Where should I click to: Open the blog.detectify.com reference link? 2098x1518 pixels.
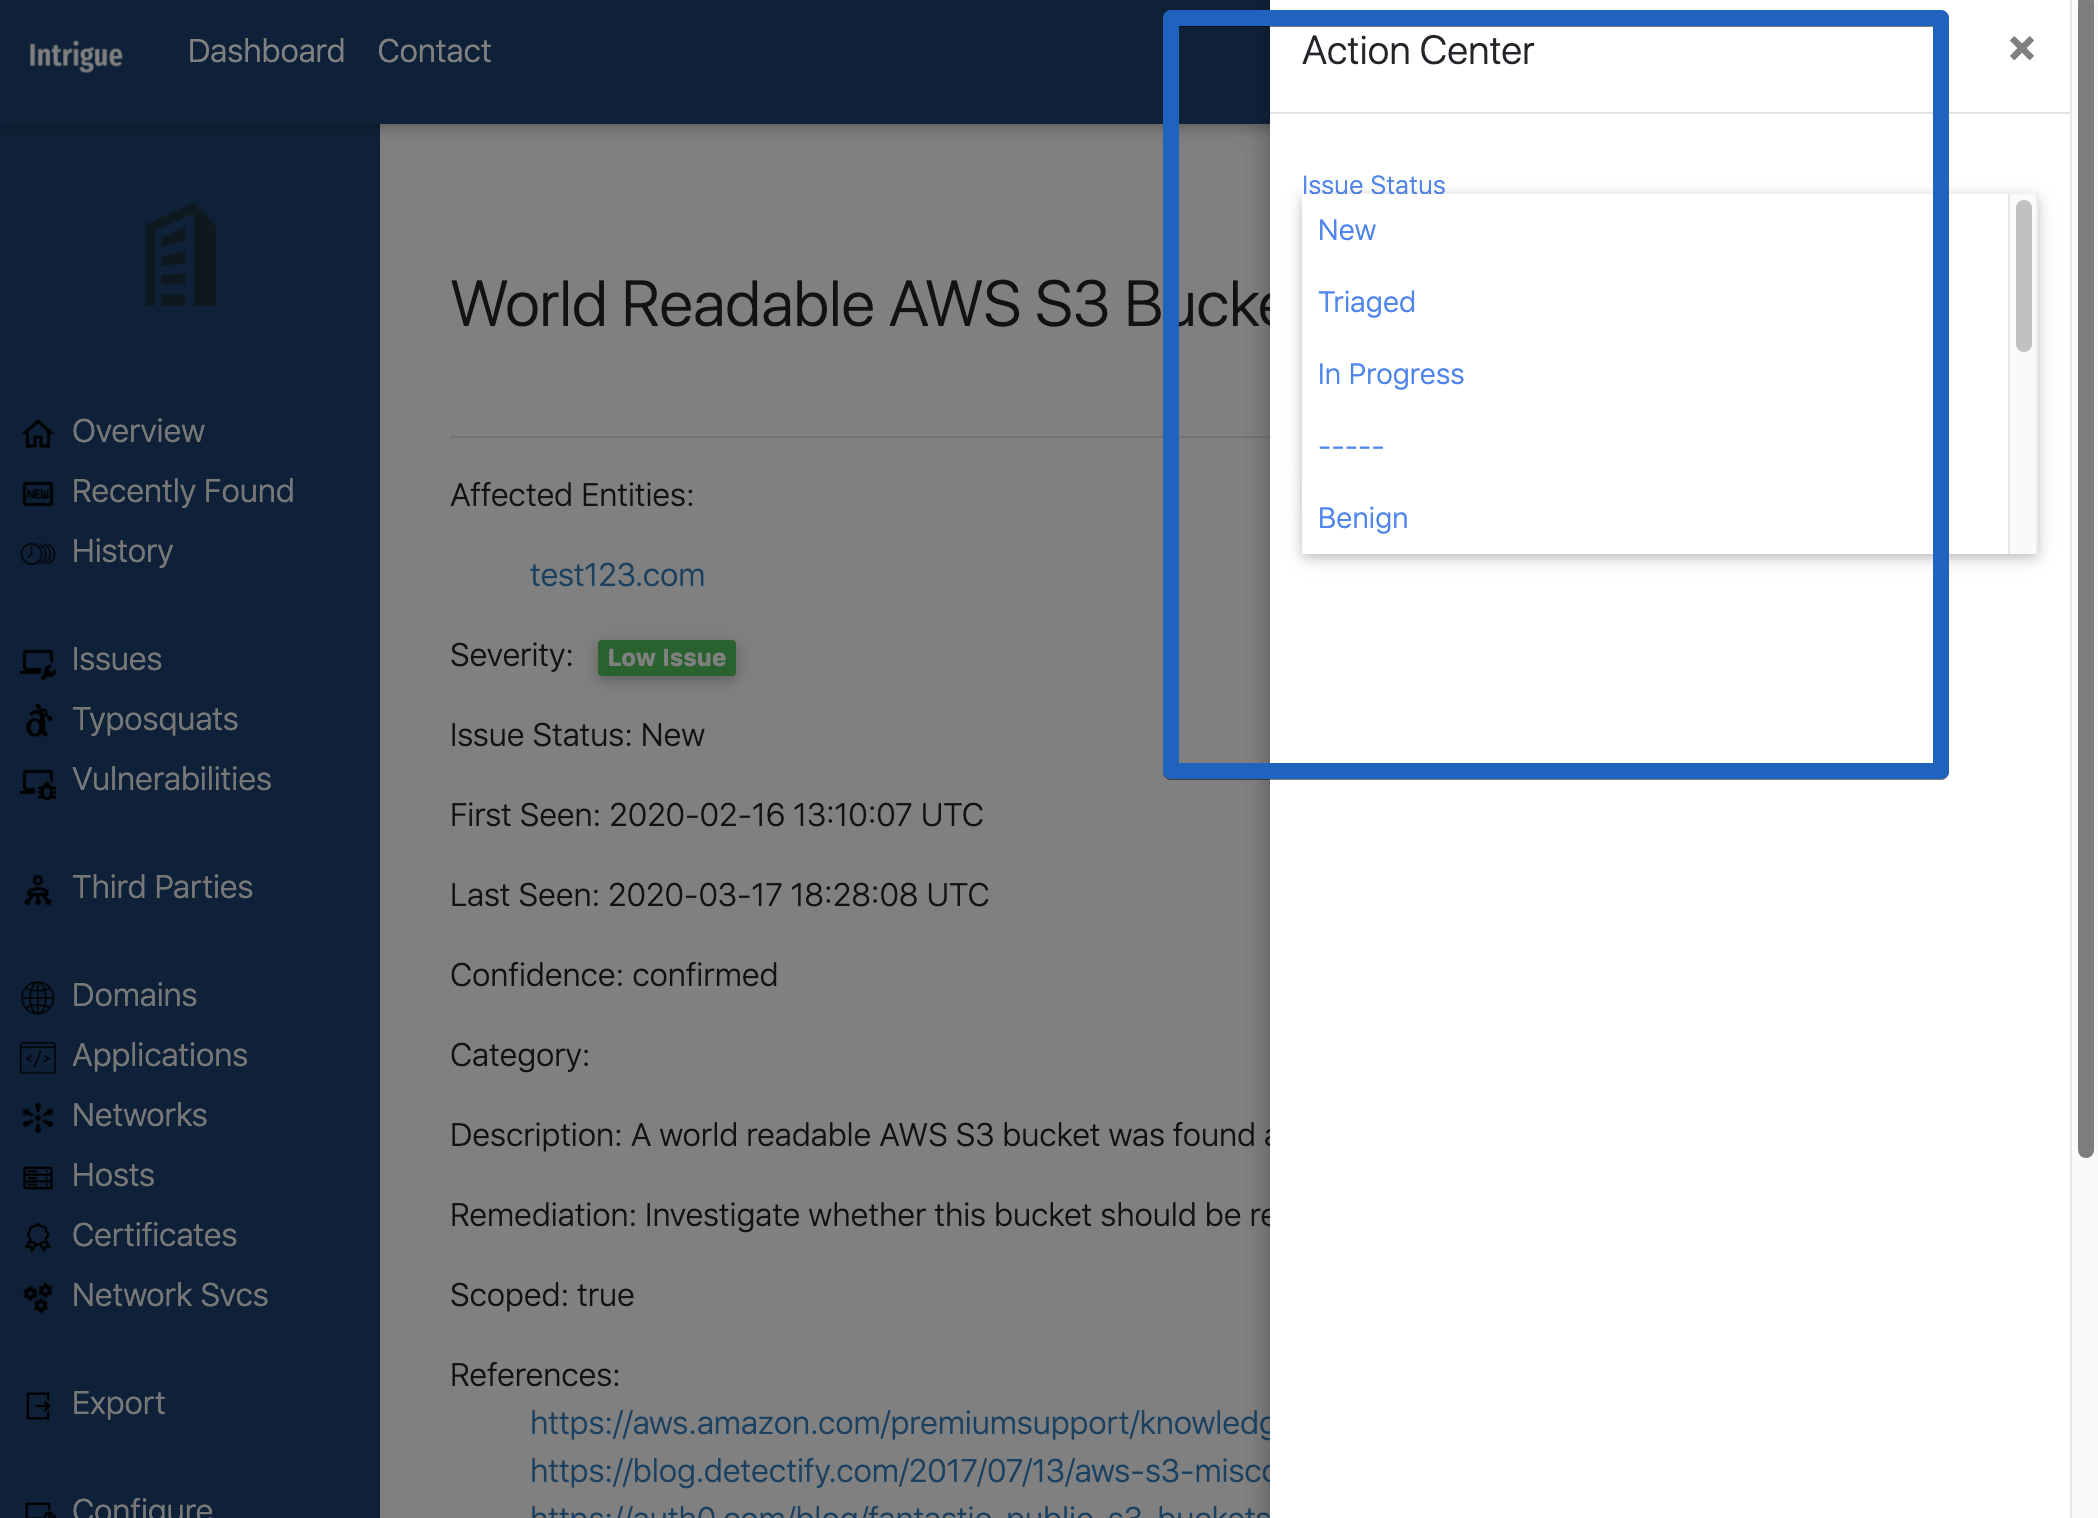[x=899, y=1471]
